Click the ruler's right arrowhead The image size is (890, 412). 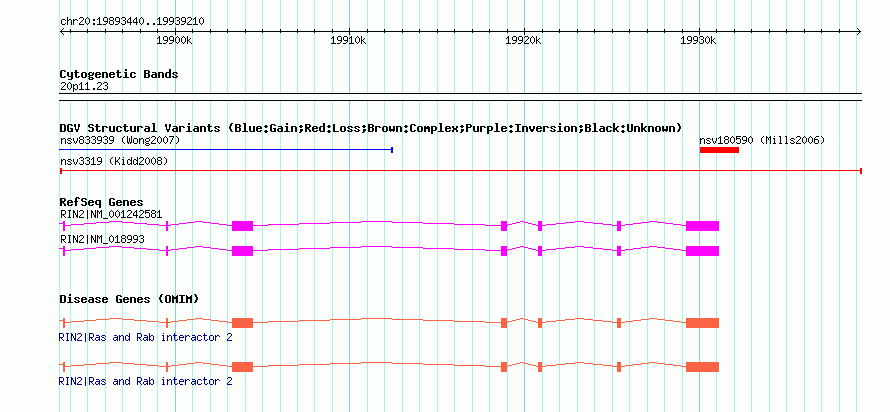(x=859, y=31)
